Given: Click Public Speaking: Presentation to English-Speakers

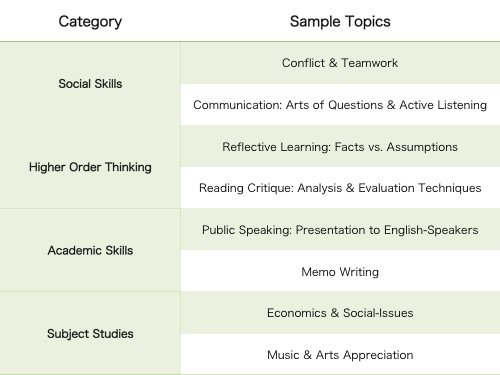Looking at the screenshot, I should click(x=340, y=230).
